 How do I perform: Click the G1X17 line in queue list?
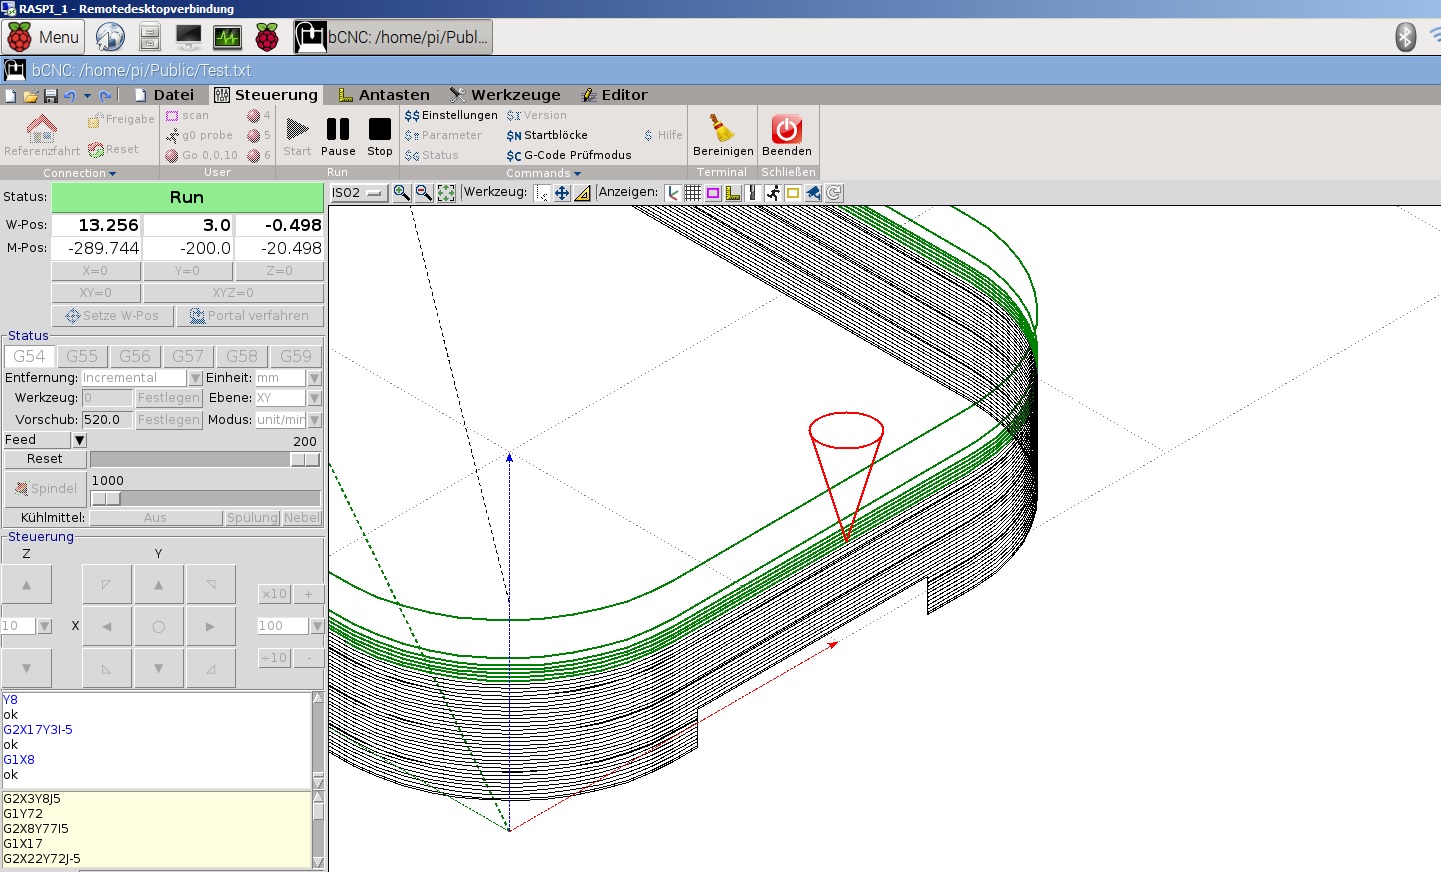click(22, 843)
